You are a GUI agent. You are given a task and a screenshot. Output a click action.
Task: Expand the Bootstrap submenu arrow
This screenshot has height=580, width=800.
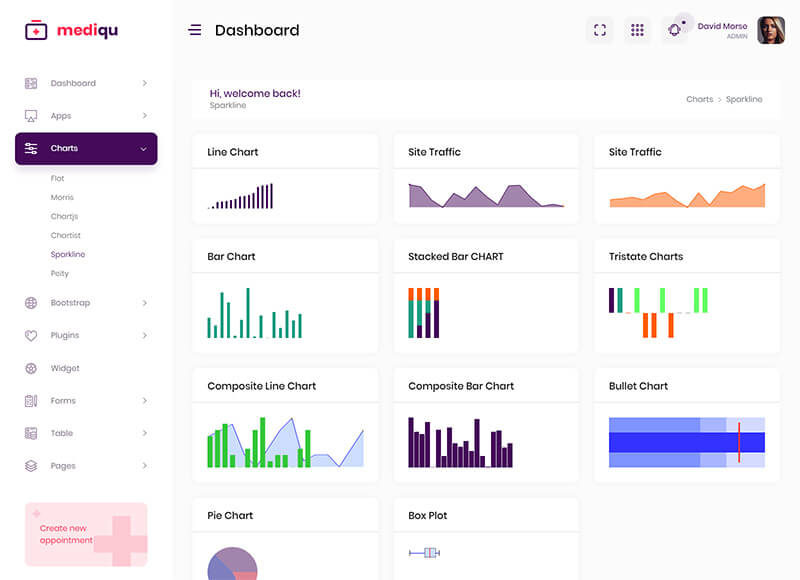click(144, 303)
